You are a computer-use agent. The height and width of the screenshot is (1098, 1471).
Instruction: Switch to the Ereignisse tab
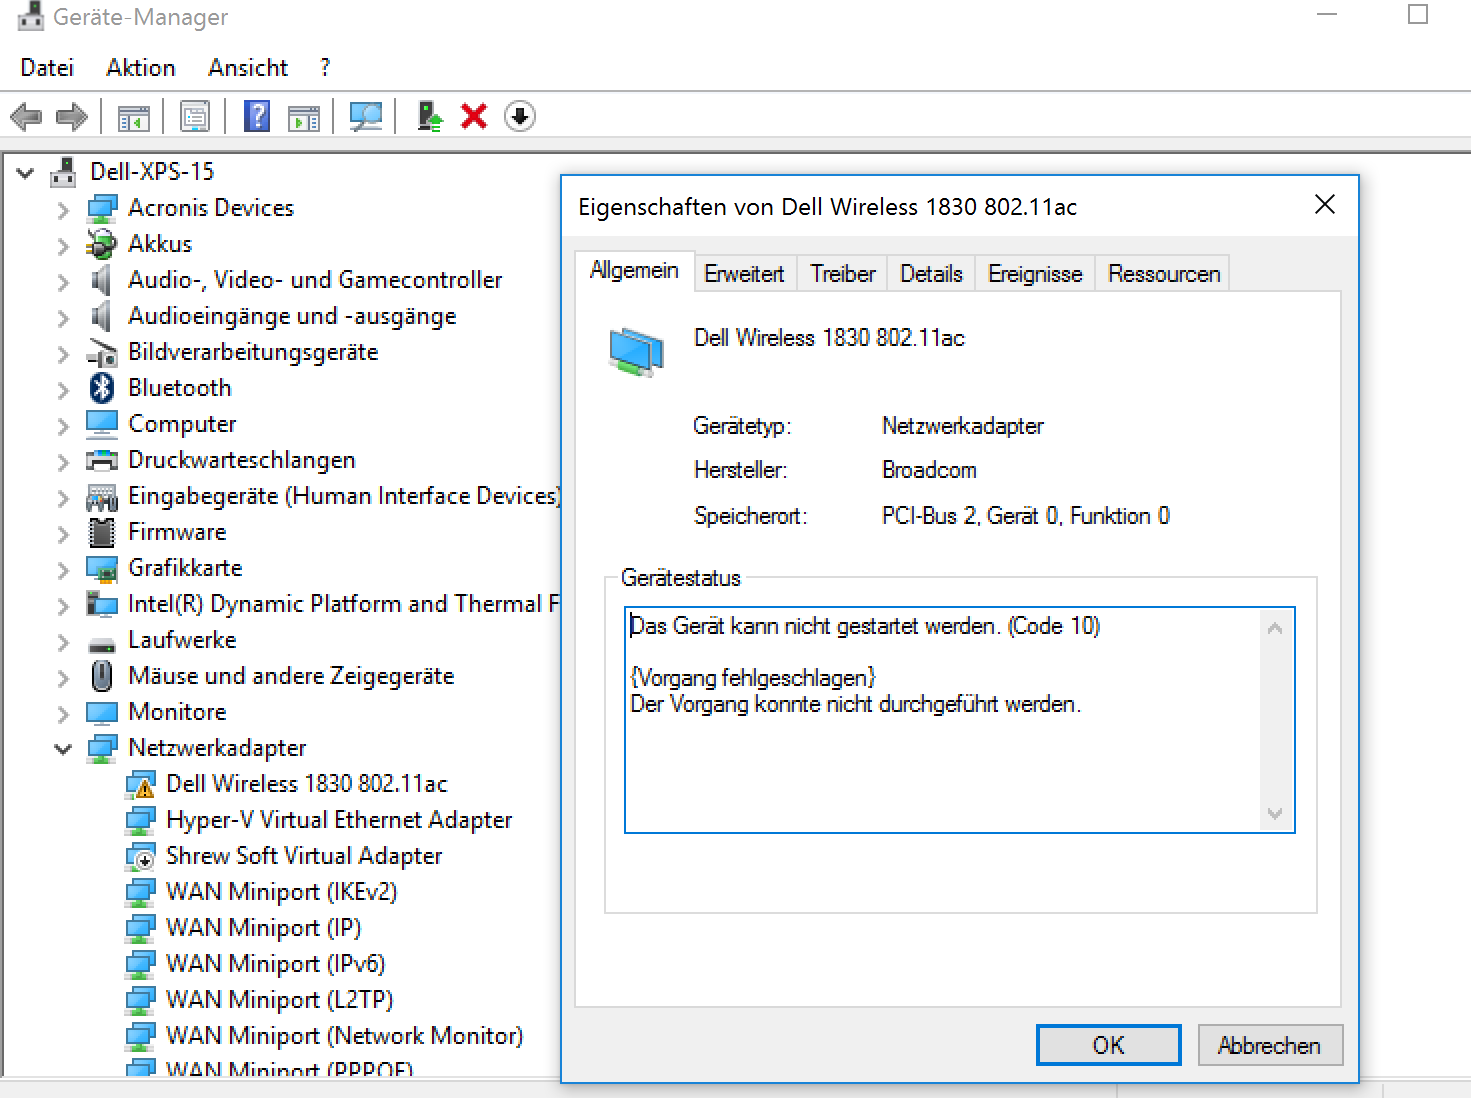pyautogui.click(x=1035, y=274)
